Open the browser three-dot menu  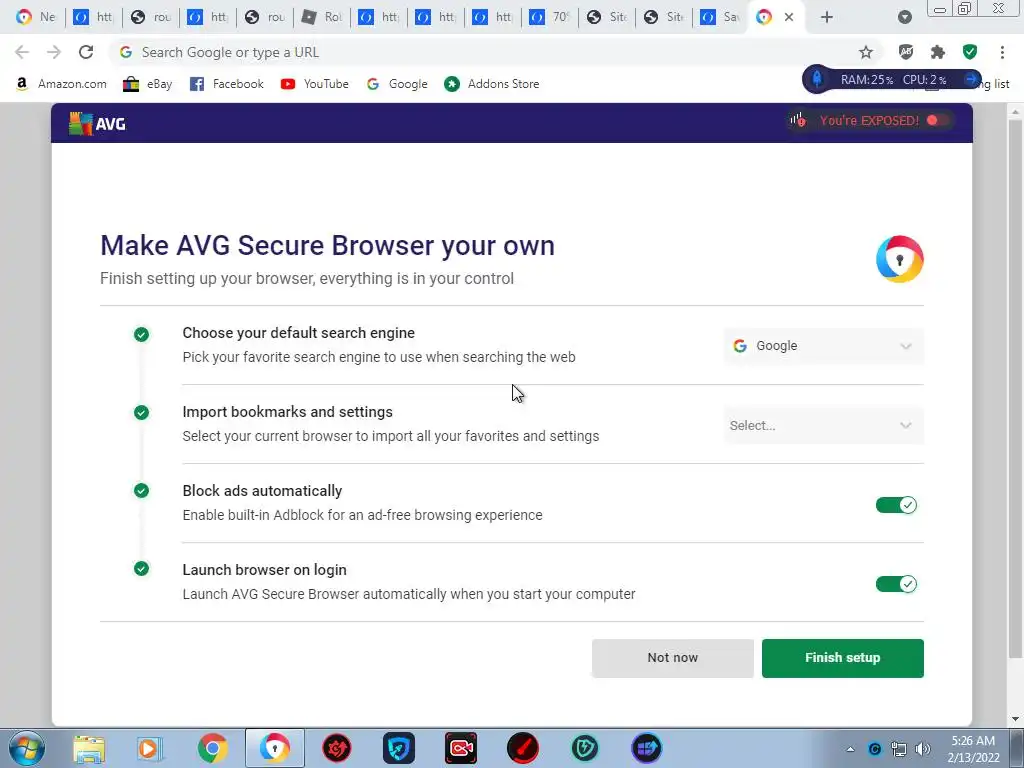[1002, 52]
